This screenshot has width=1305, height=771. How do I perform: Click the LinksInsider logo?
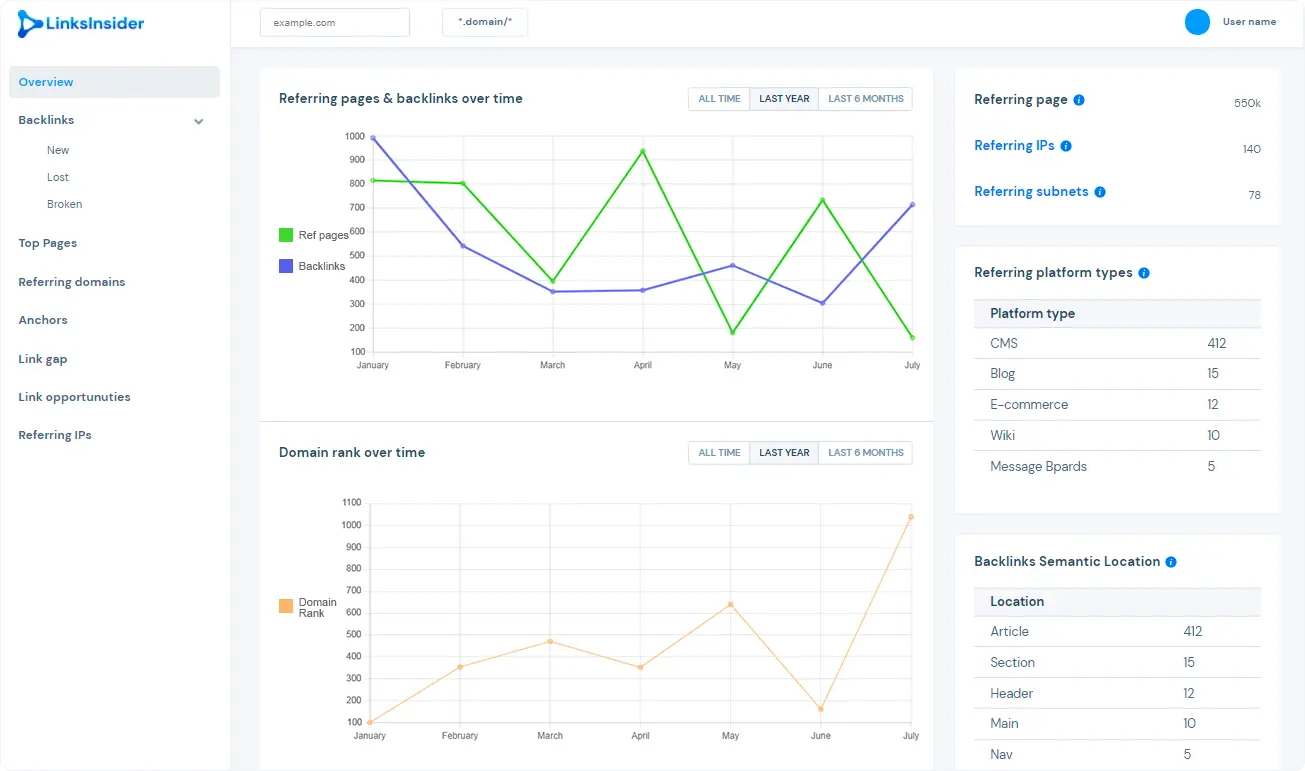pos(81,23)
